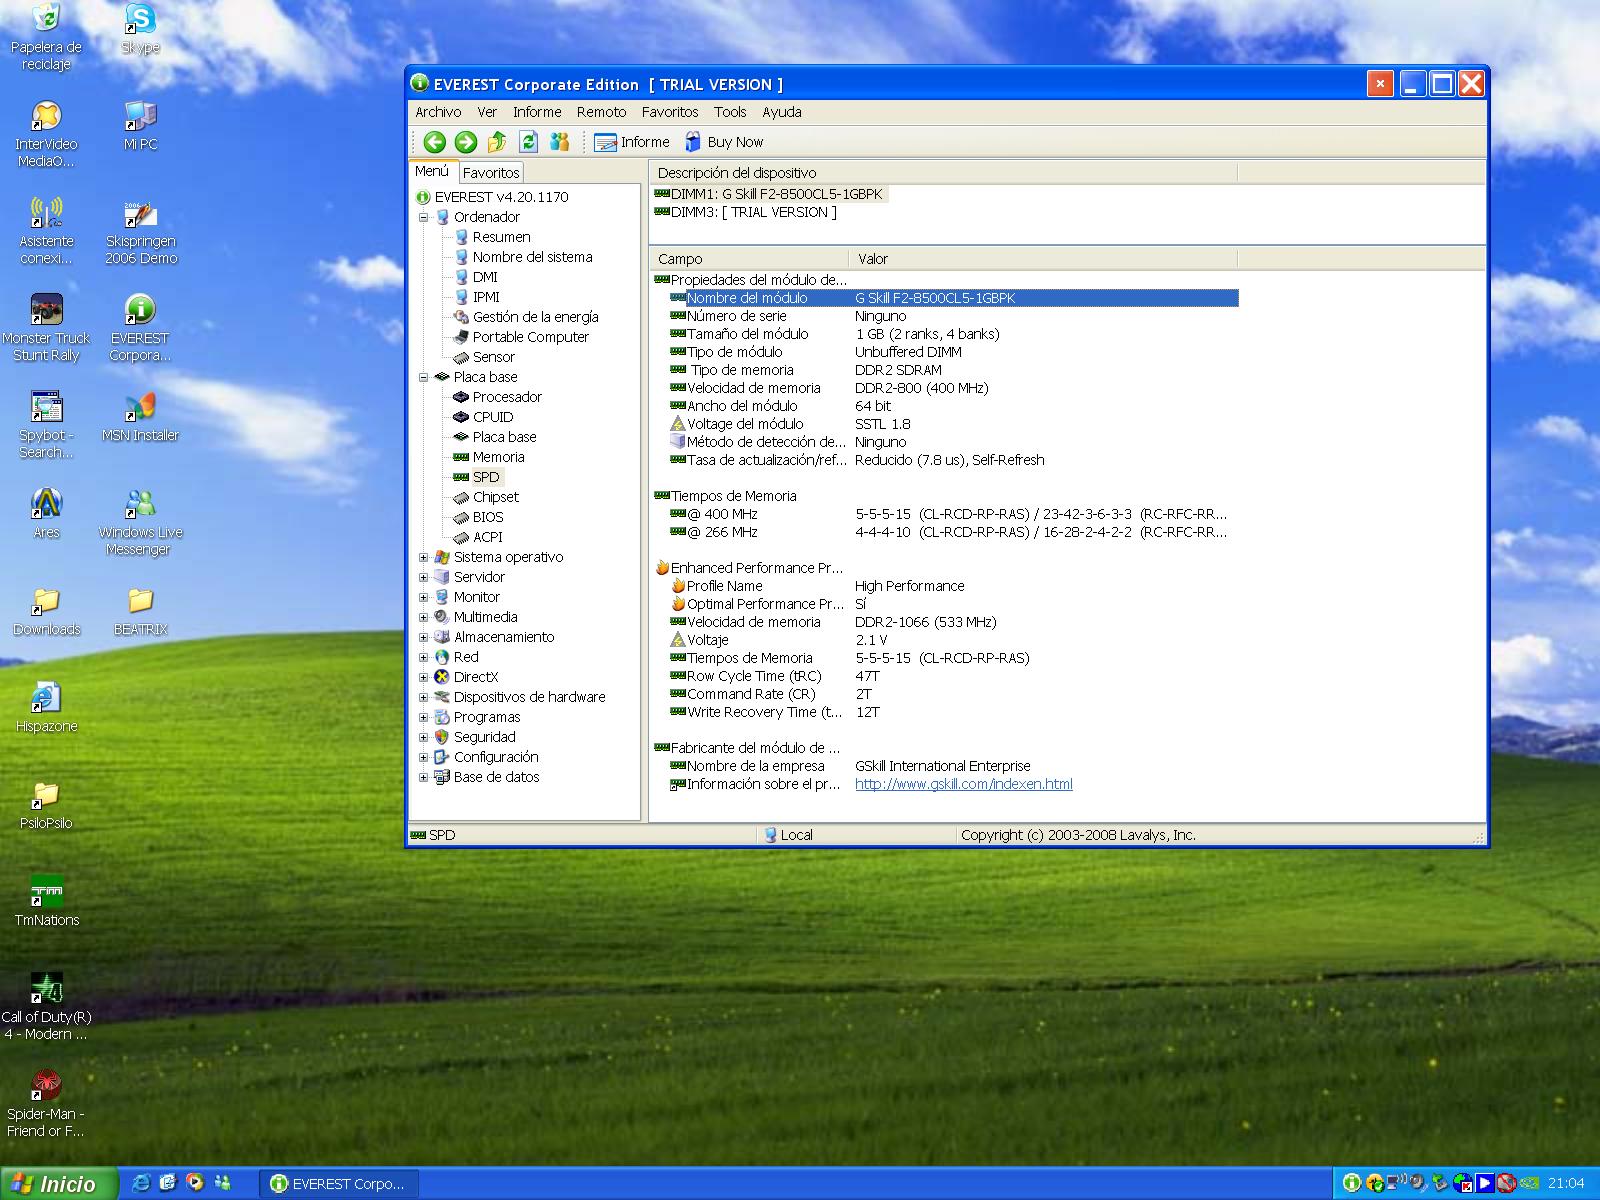Click the Up level toolbar icon
Screen dimensions: 1600x1200
coord(497,142)
